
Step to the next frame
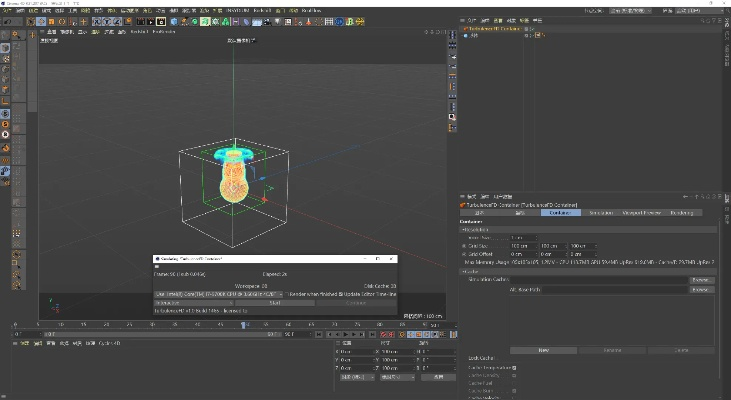354,334
